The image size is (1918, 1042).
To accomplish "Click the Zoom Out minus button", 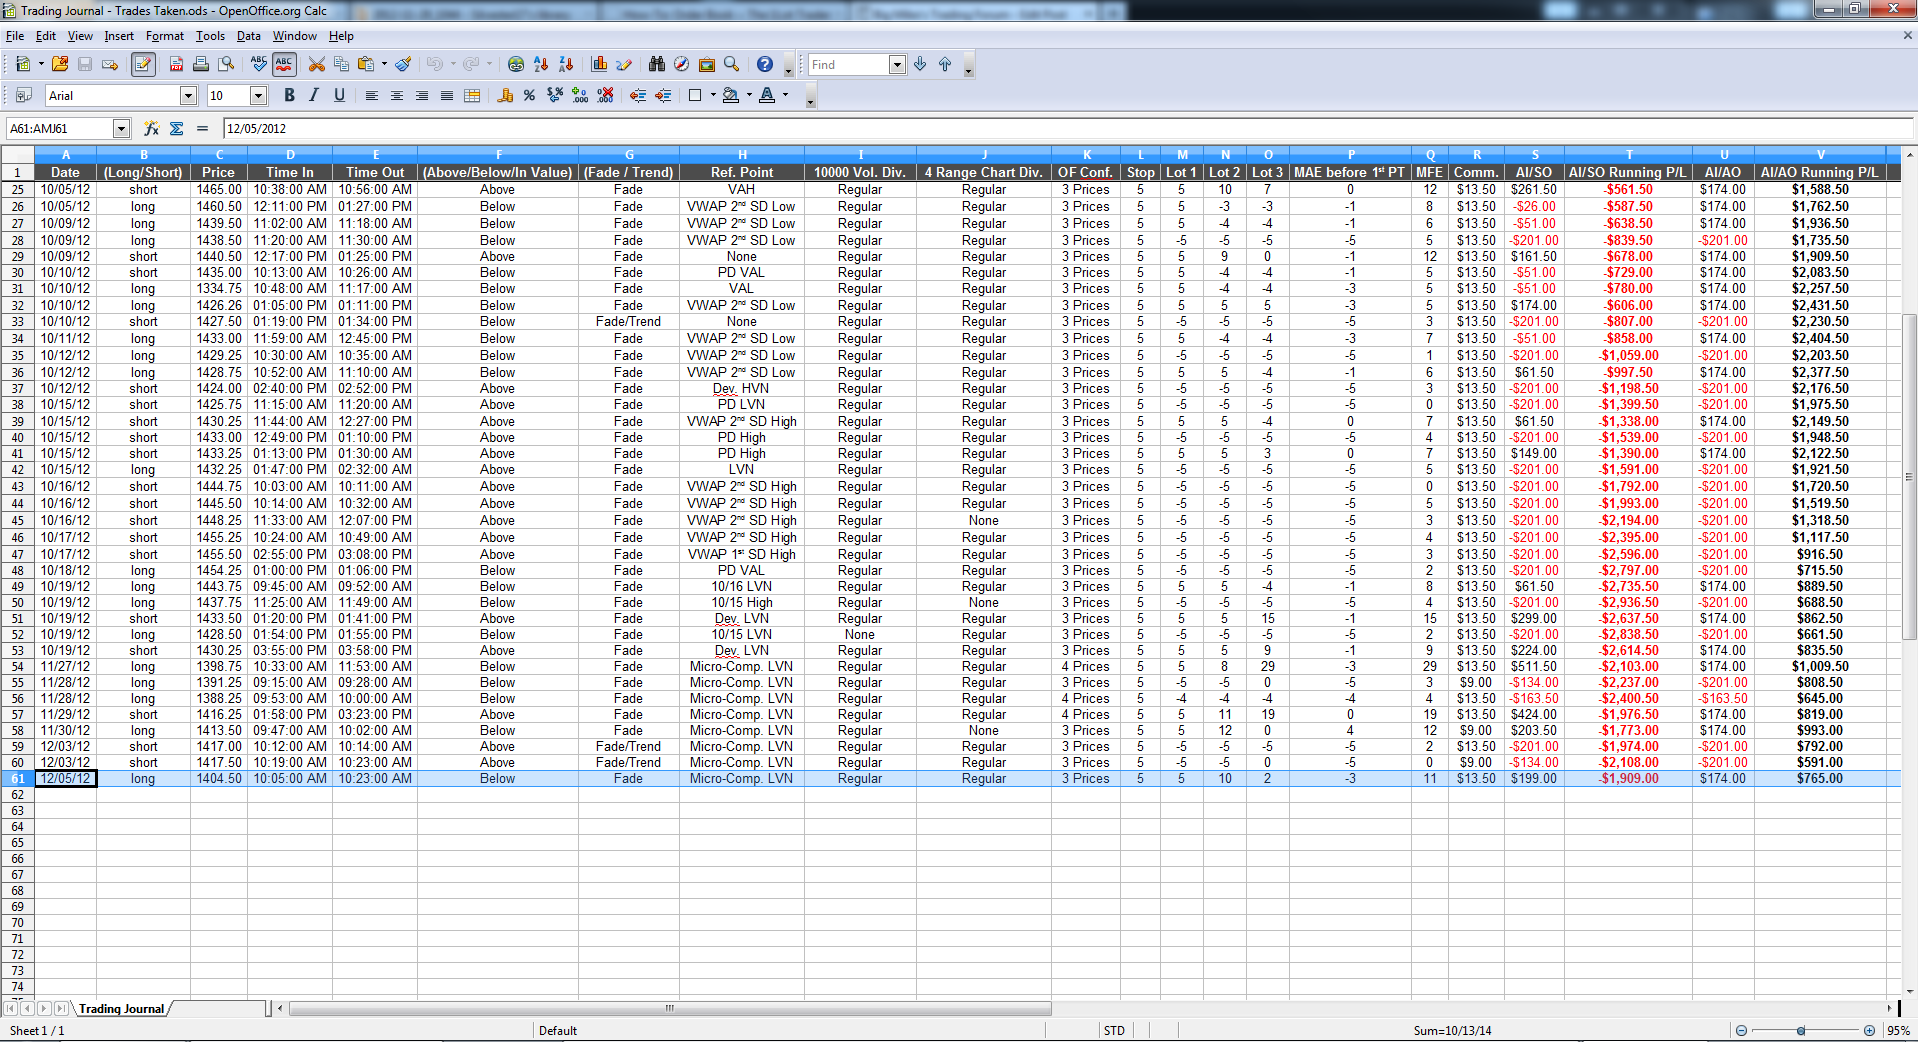I will pos(1741,1030).
